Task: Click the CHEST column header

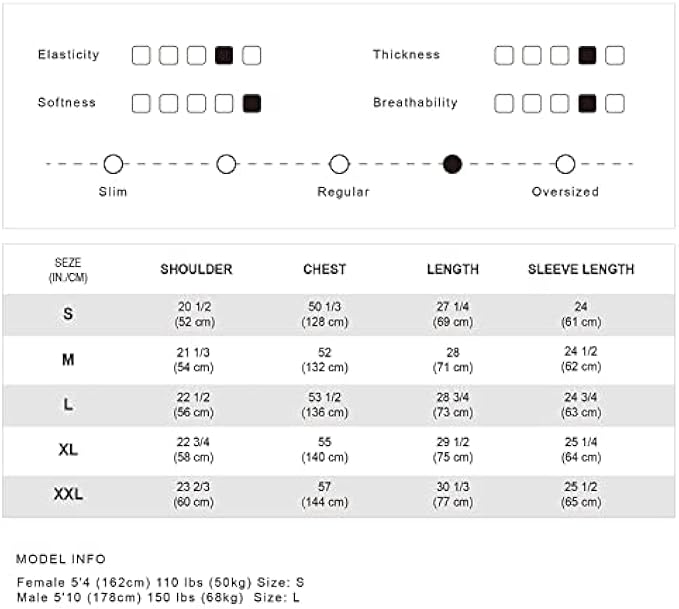Action: (325, 269)
